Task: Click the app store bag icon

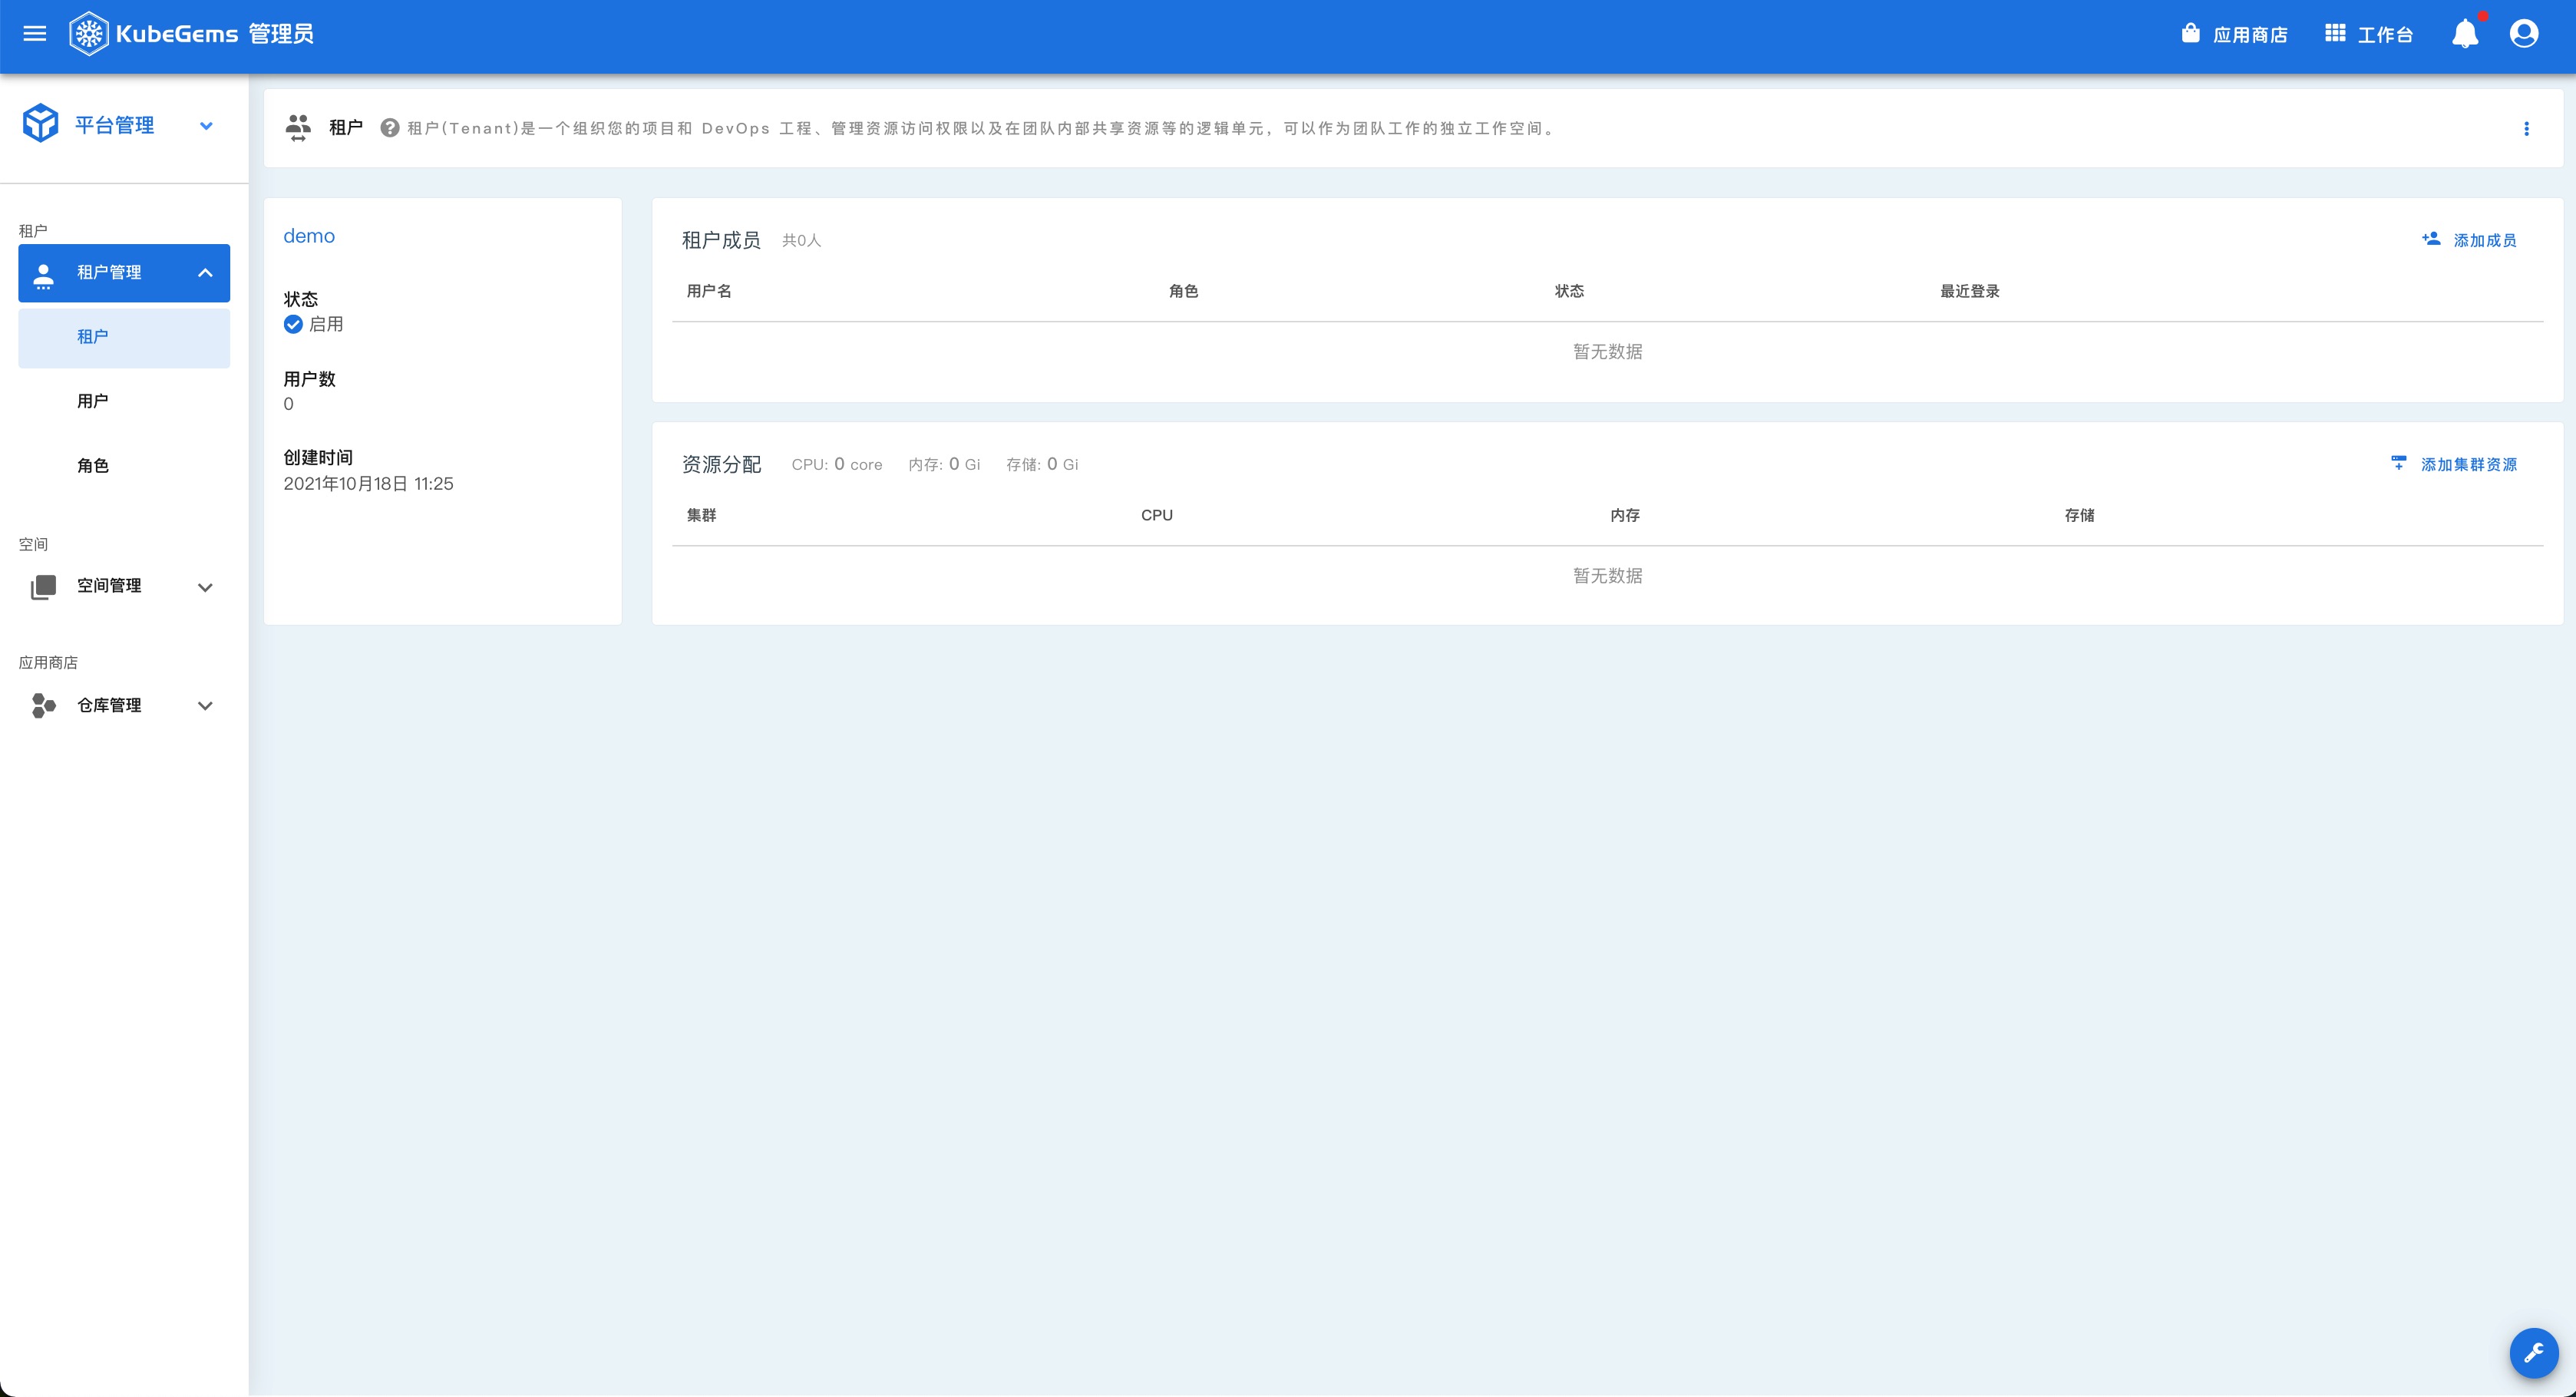Action: point(2190,33)
